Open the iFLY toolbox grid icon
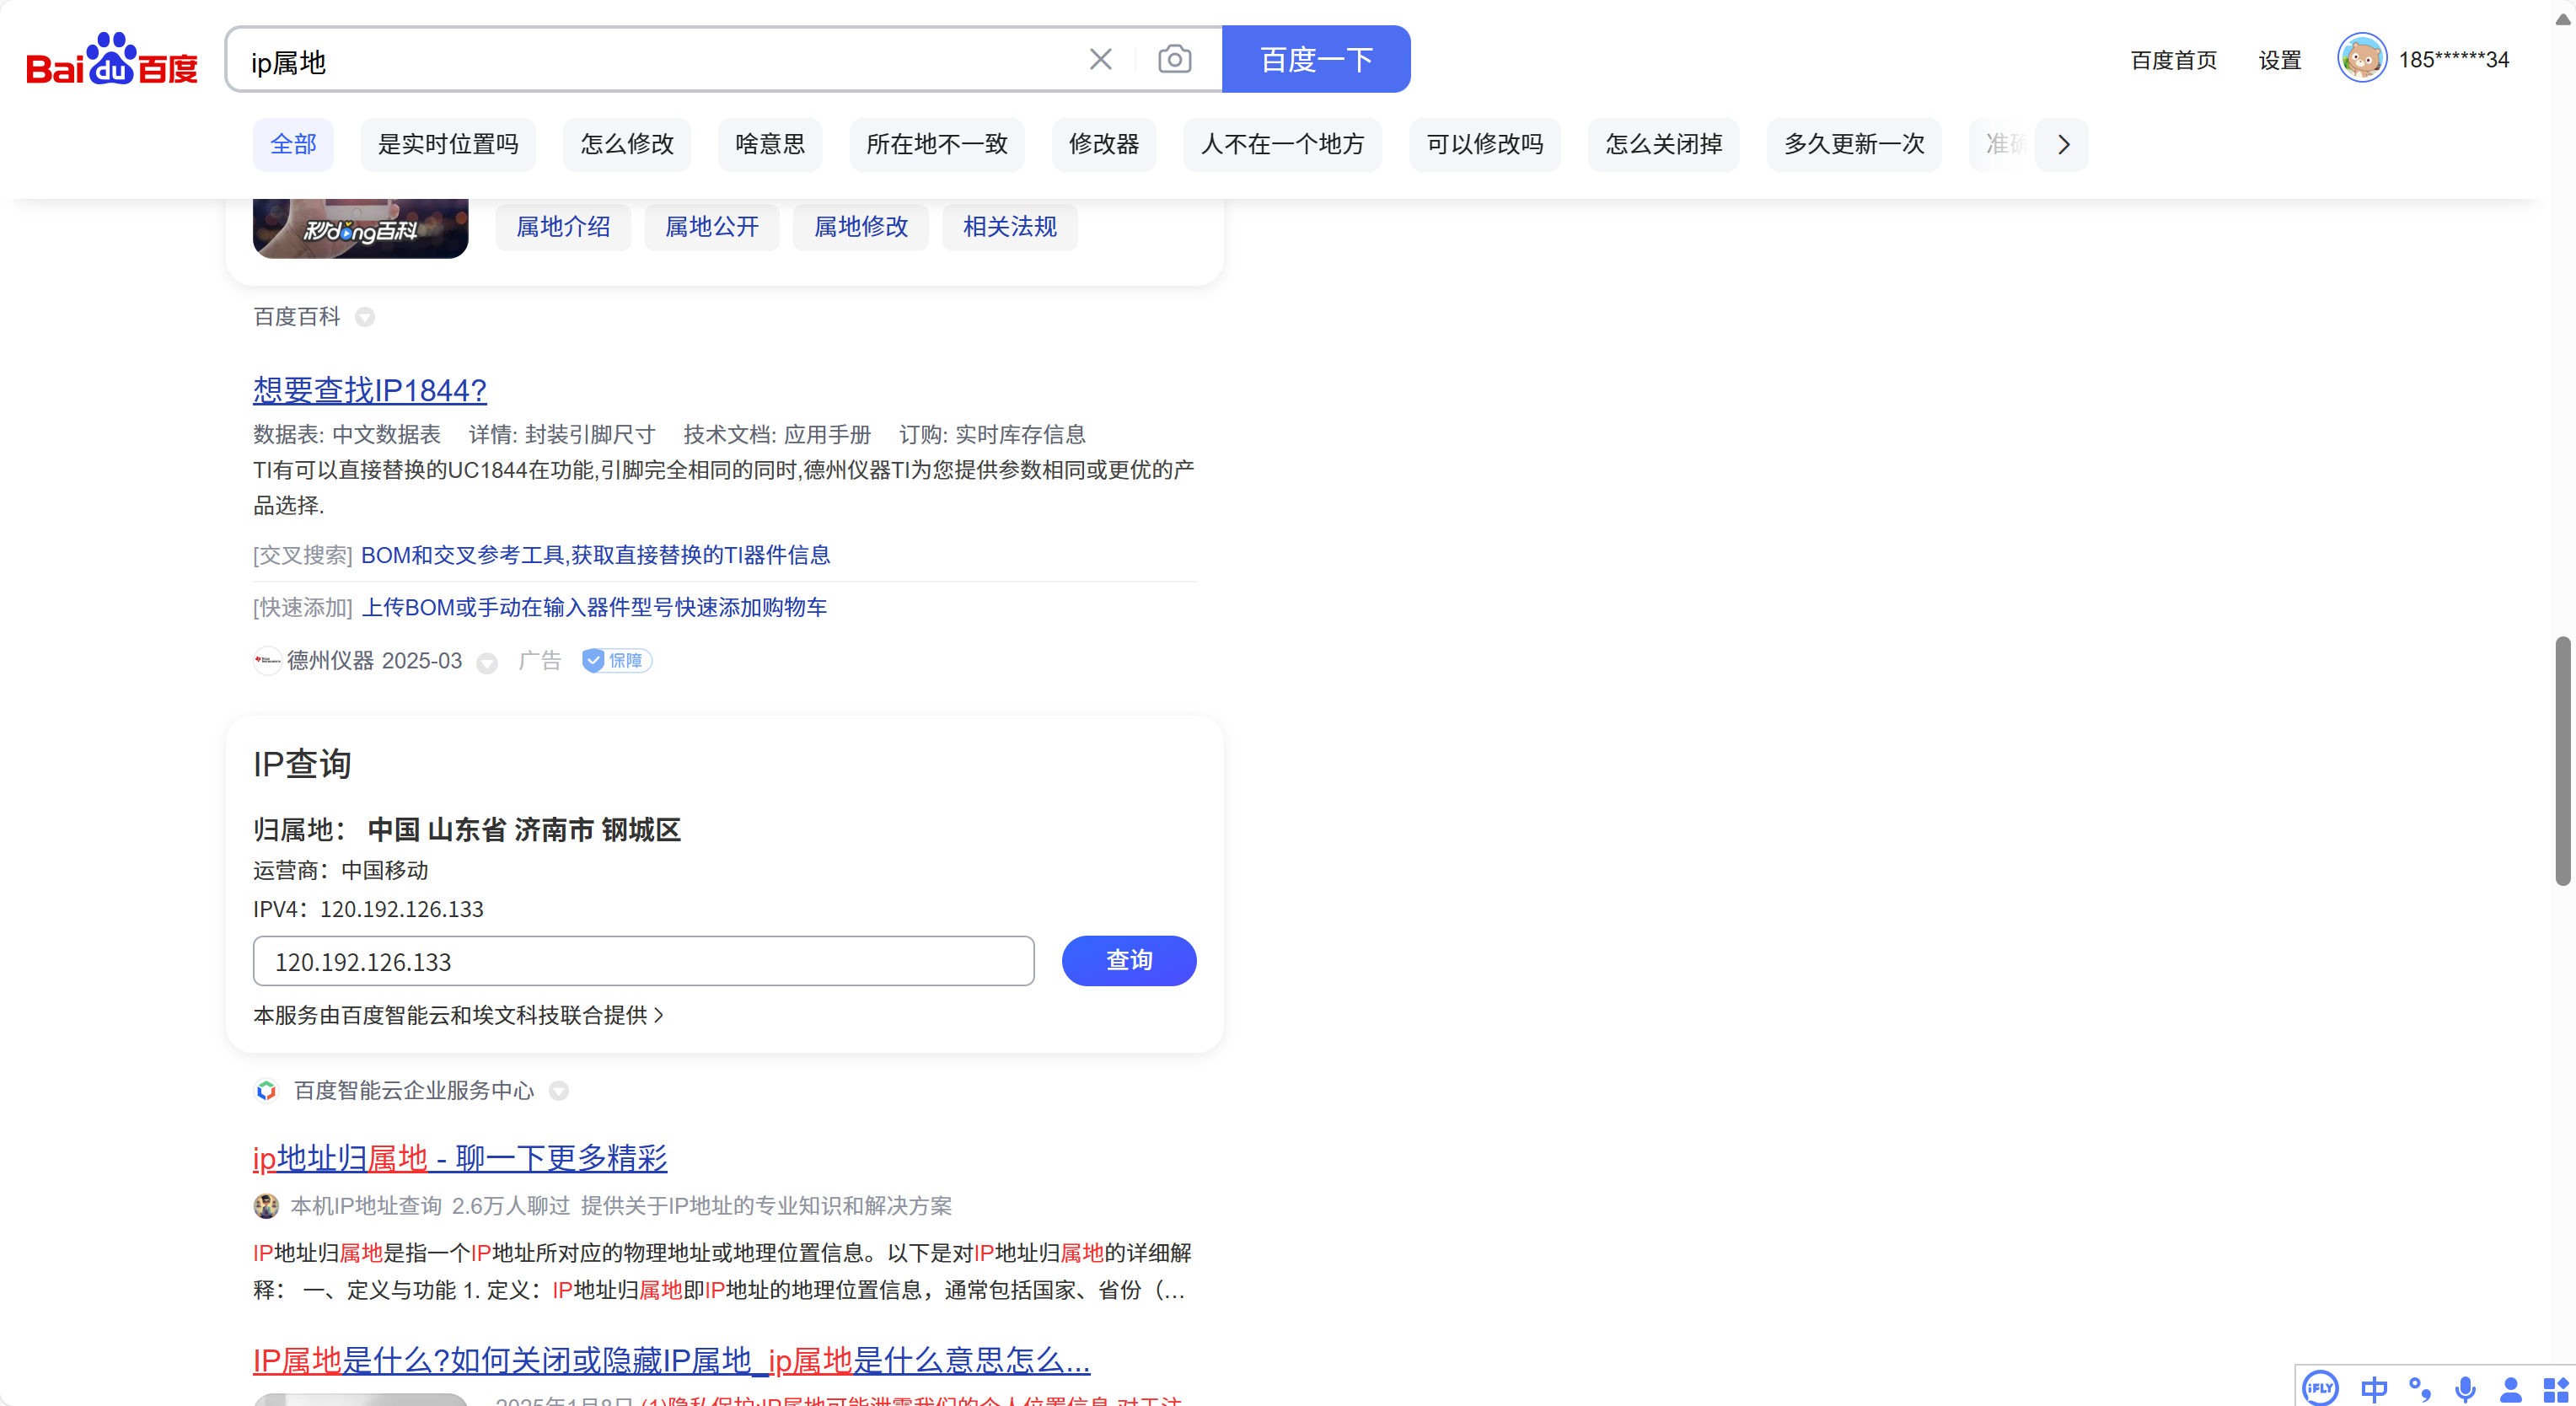The width and height of the screenshot is (2576, 1406). click(x=2555, y=1388)
